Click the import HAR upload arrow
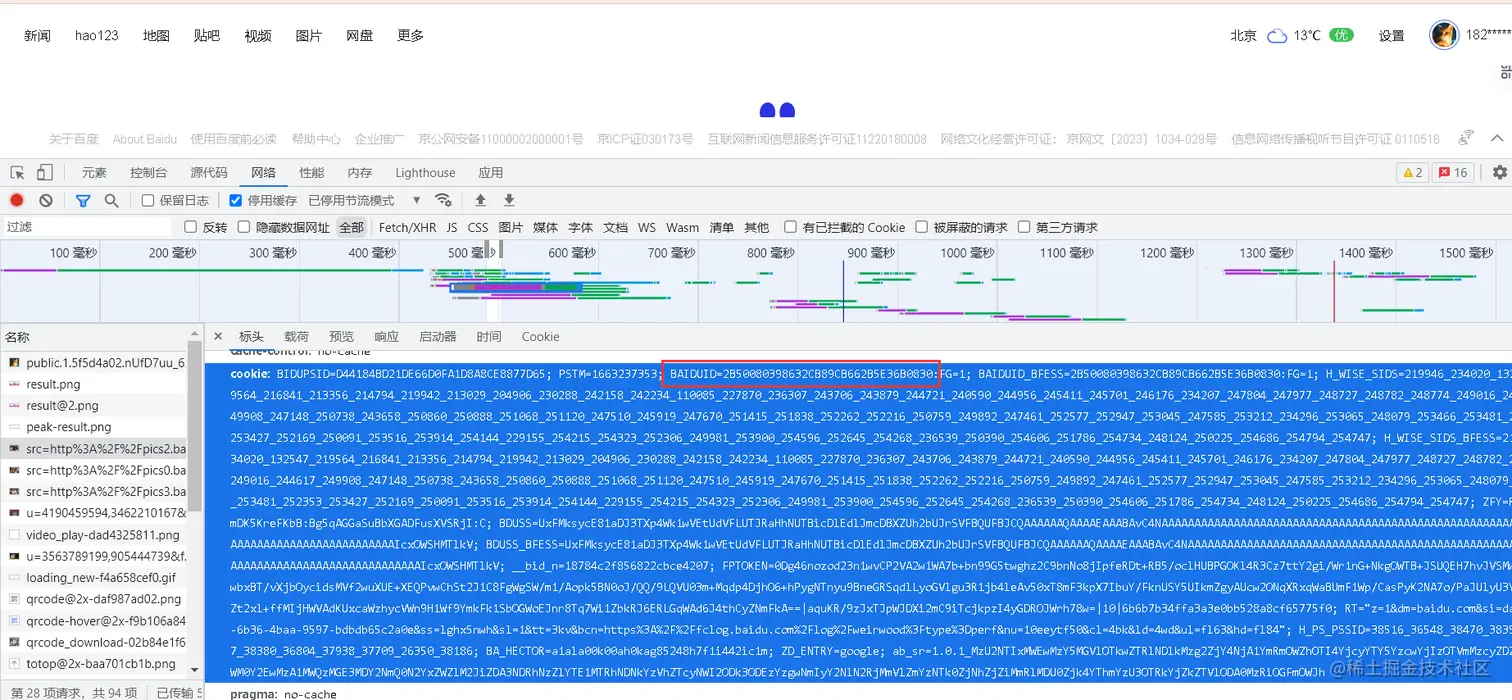The width and height of the screenshot is (1512, 700). [x=481, y=200]
